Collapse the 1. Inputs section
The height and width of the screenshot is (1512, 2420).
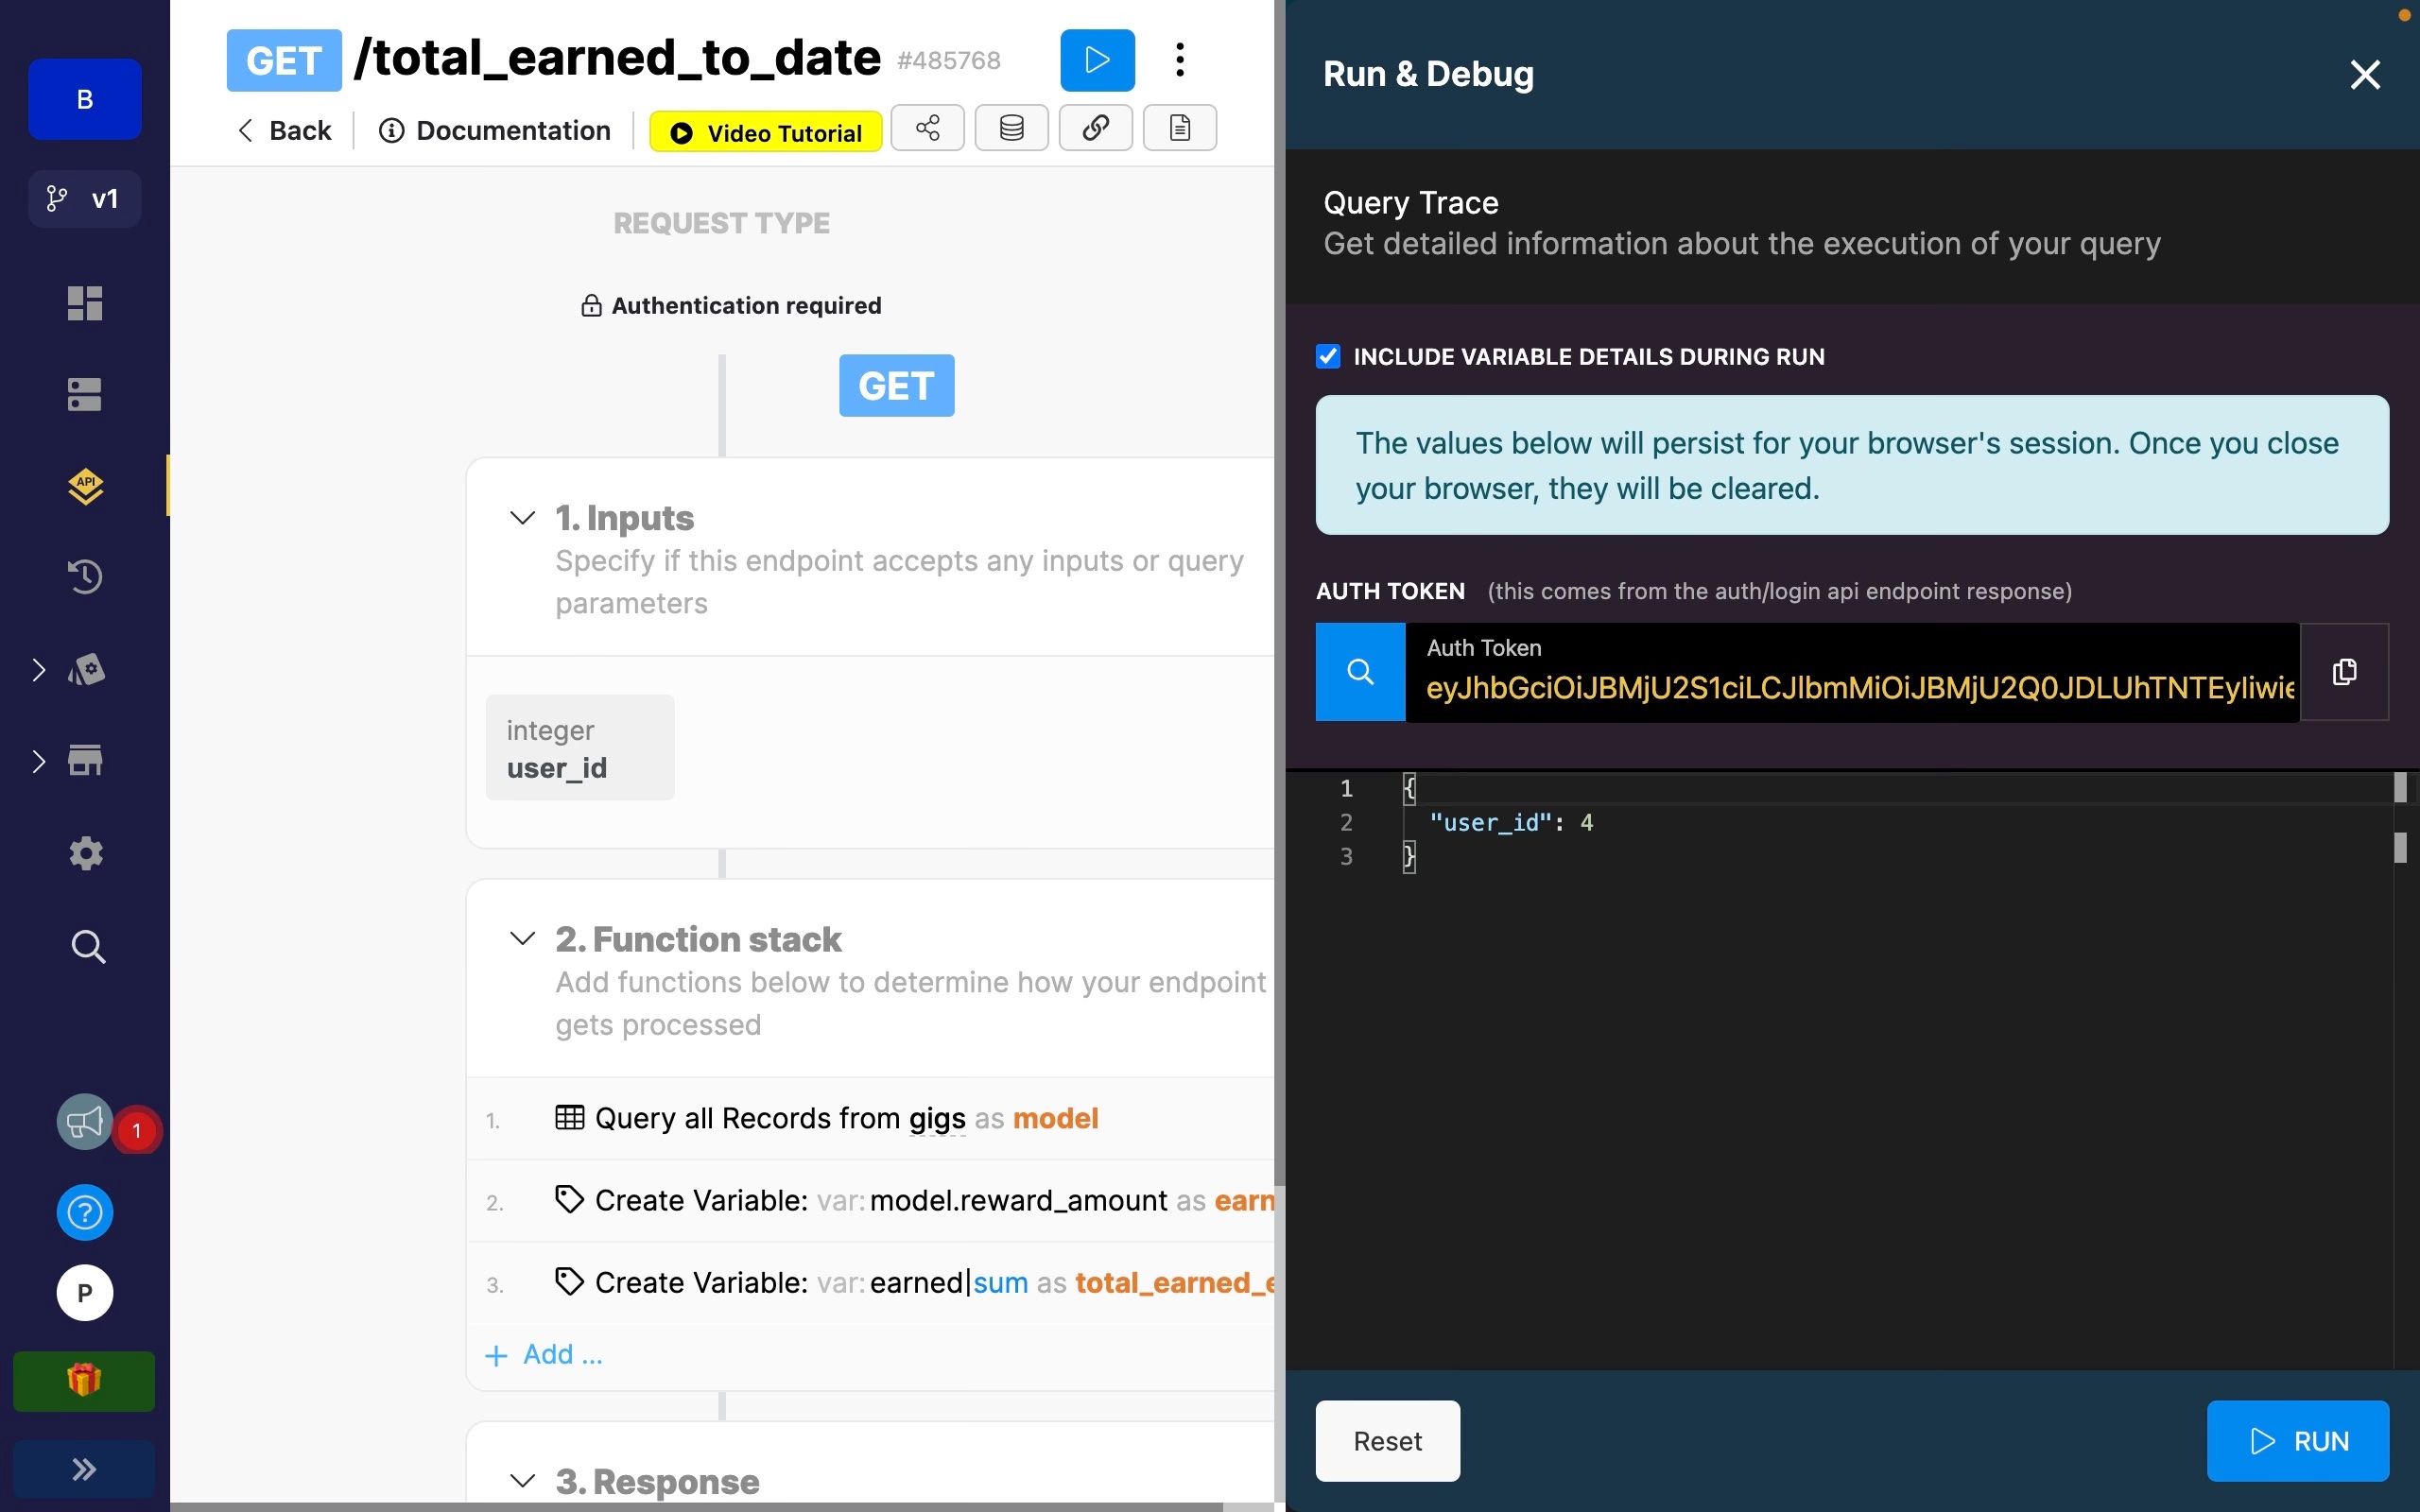(522, 518)
